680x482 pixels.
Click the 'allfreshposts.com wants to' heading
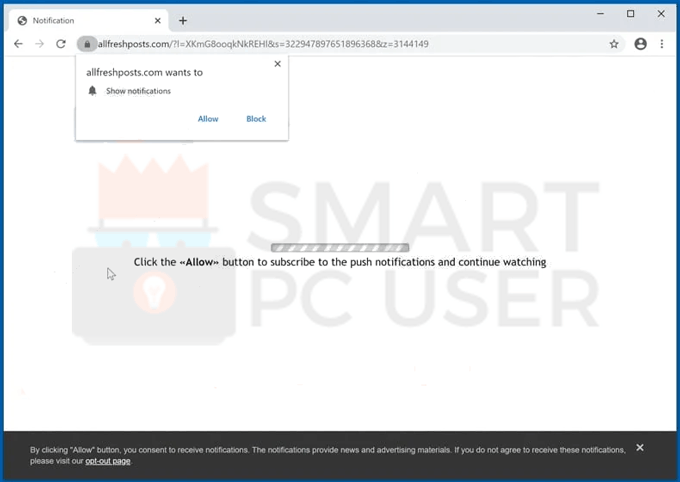click(x=144, y=72)
